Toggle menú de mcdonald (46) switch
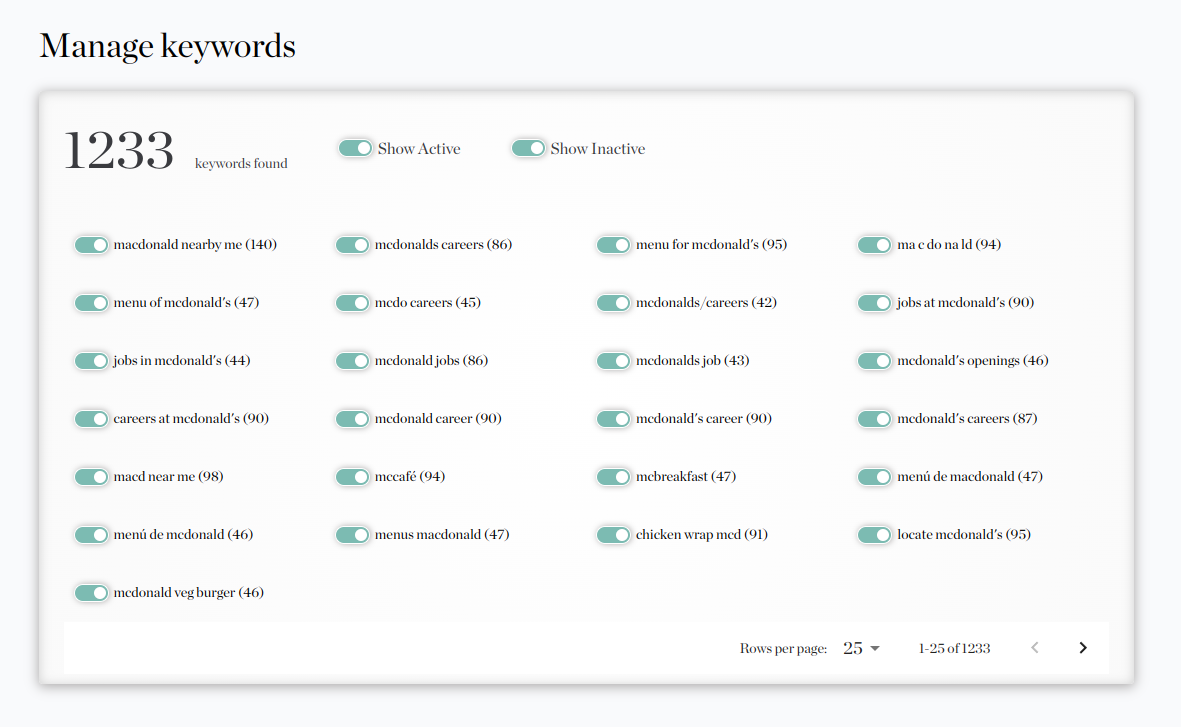Viewport: 1181px width, 727px height. (91, 535)
